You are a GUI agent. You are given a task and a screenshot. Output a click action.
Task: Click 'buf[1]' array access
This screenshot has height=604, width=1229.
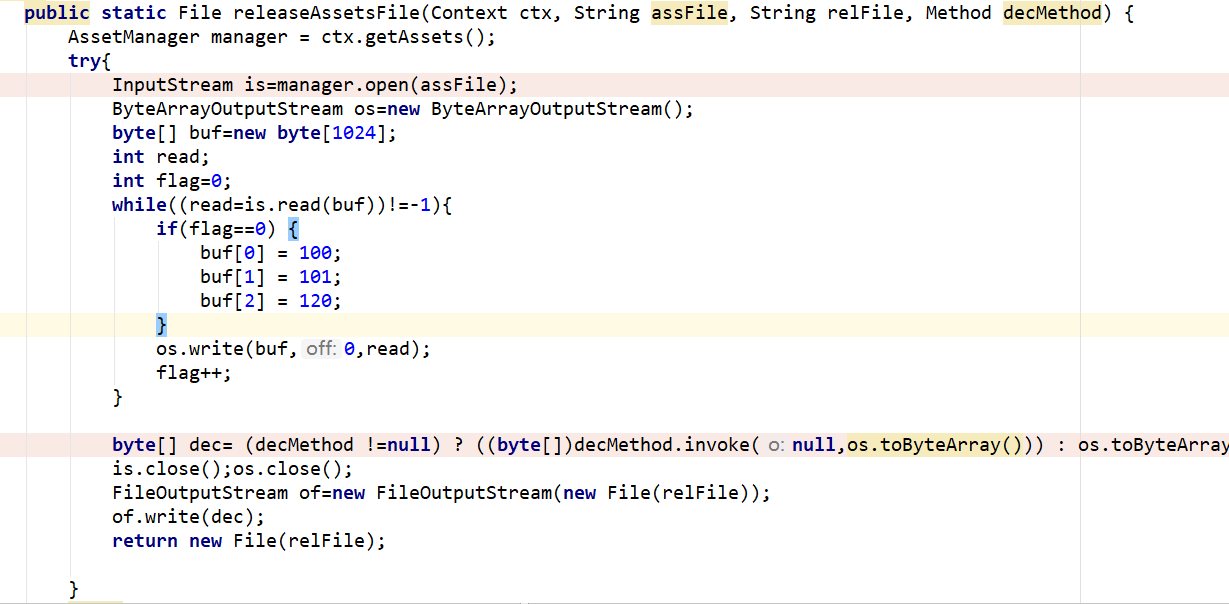coord(232,277)
